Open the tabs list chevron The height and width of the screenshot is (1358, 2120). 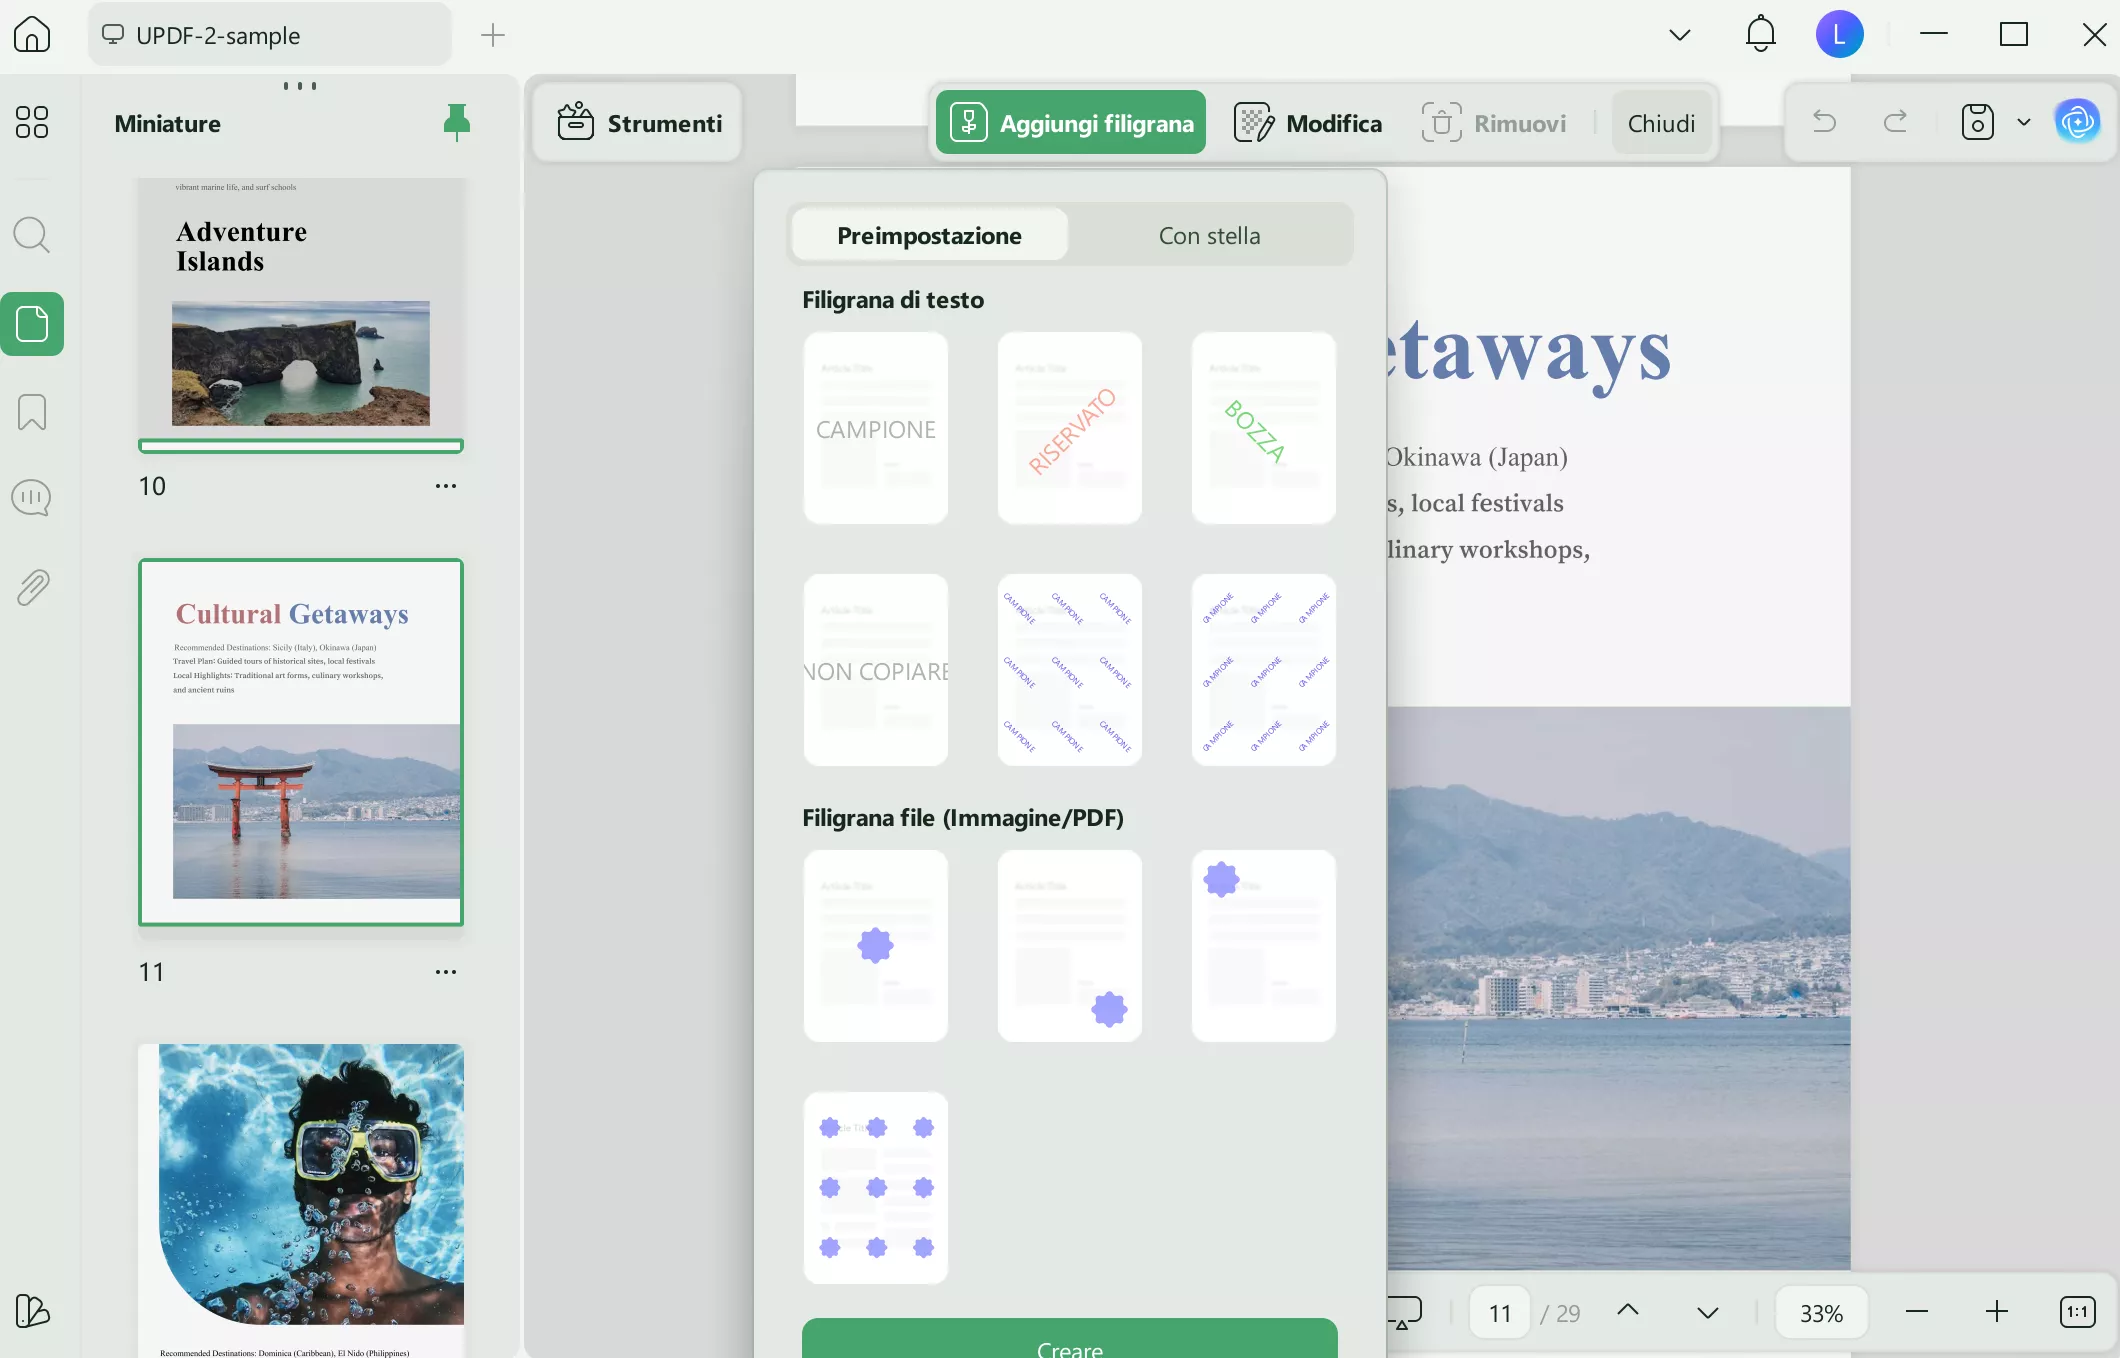(1679, 35)
